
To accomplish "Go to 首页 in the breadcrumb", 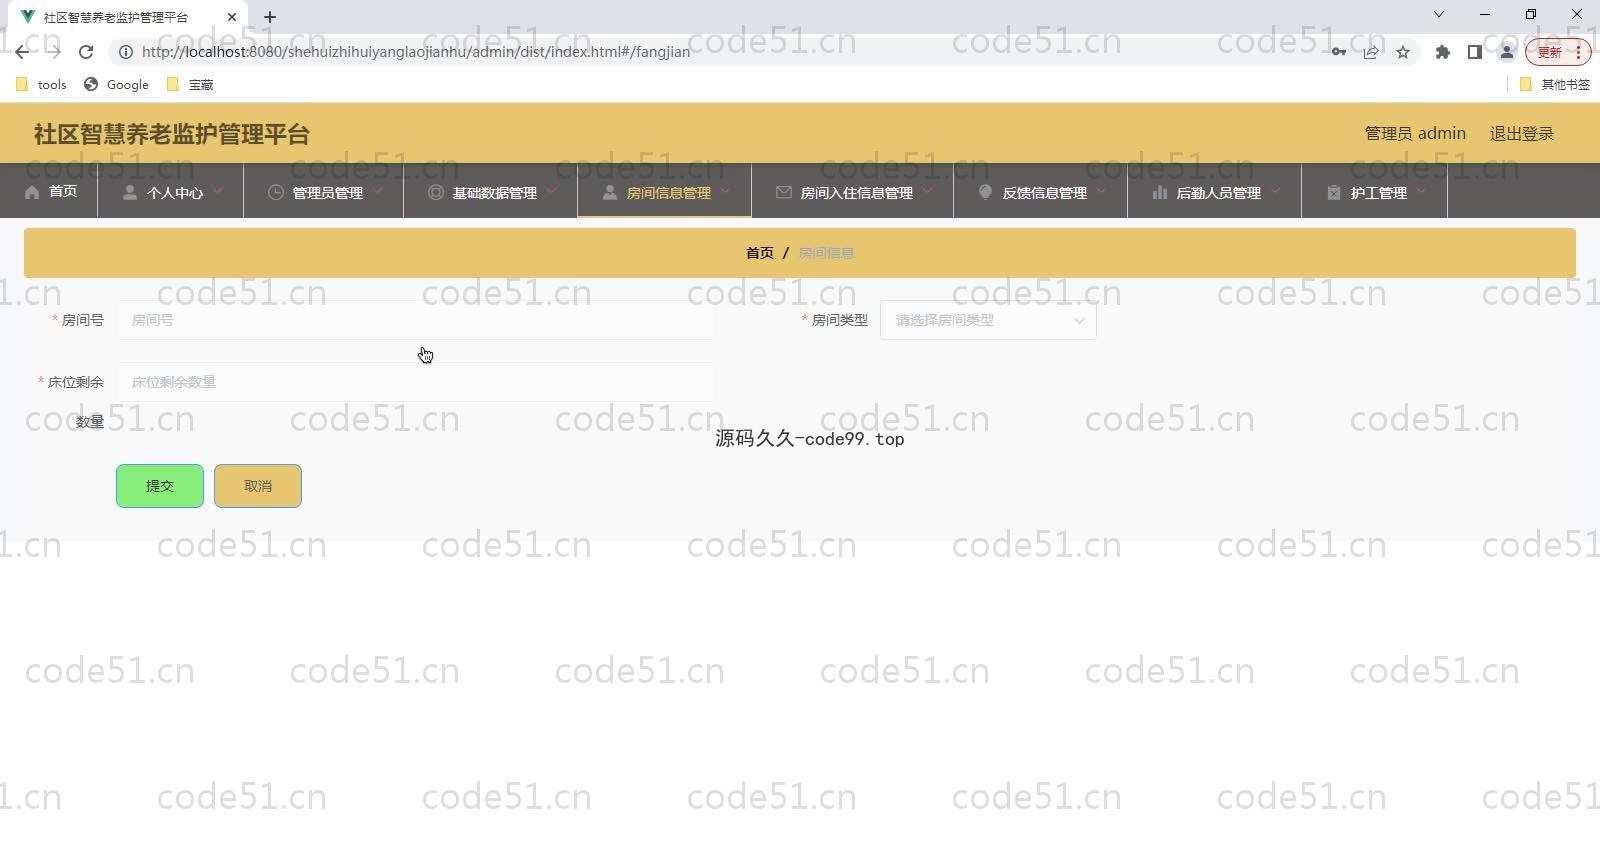I will (759, 253).
